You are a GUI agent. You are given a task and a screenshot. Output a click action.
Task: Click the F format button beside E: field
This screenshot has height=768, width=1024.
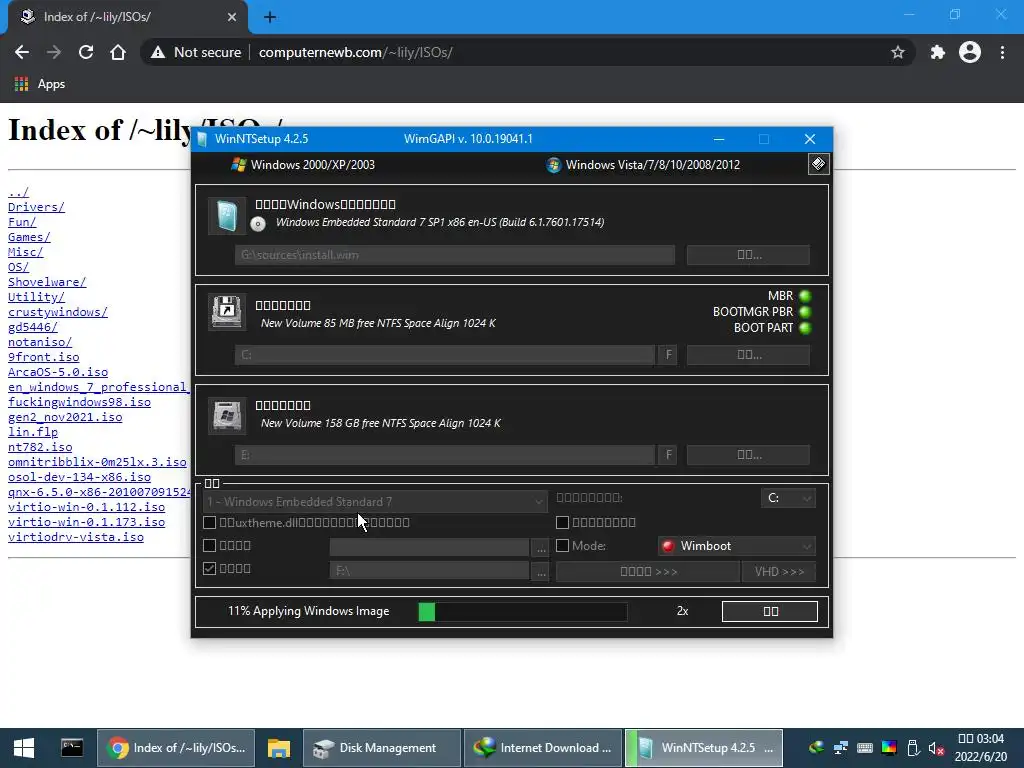[x=668, y=455]
